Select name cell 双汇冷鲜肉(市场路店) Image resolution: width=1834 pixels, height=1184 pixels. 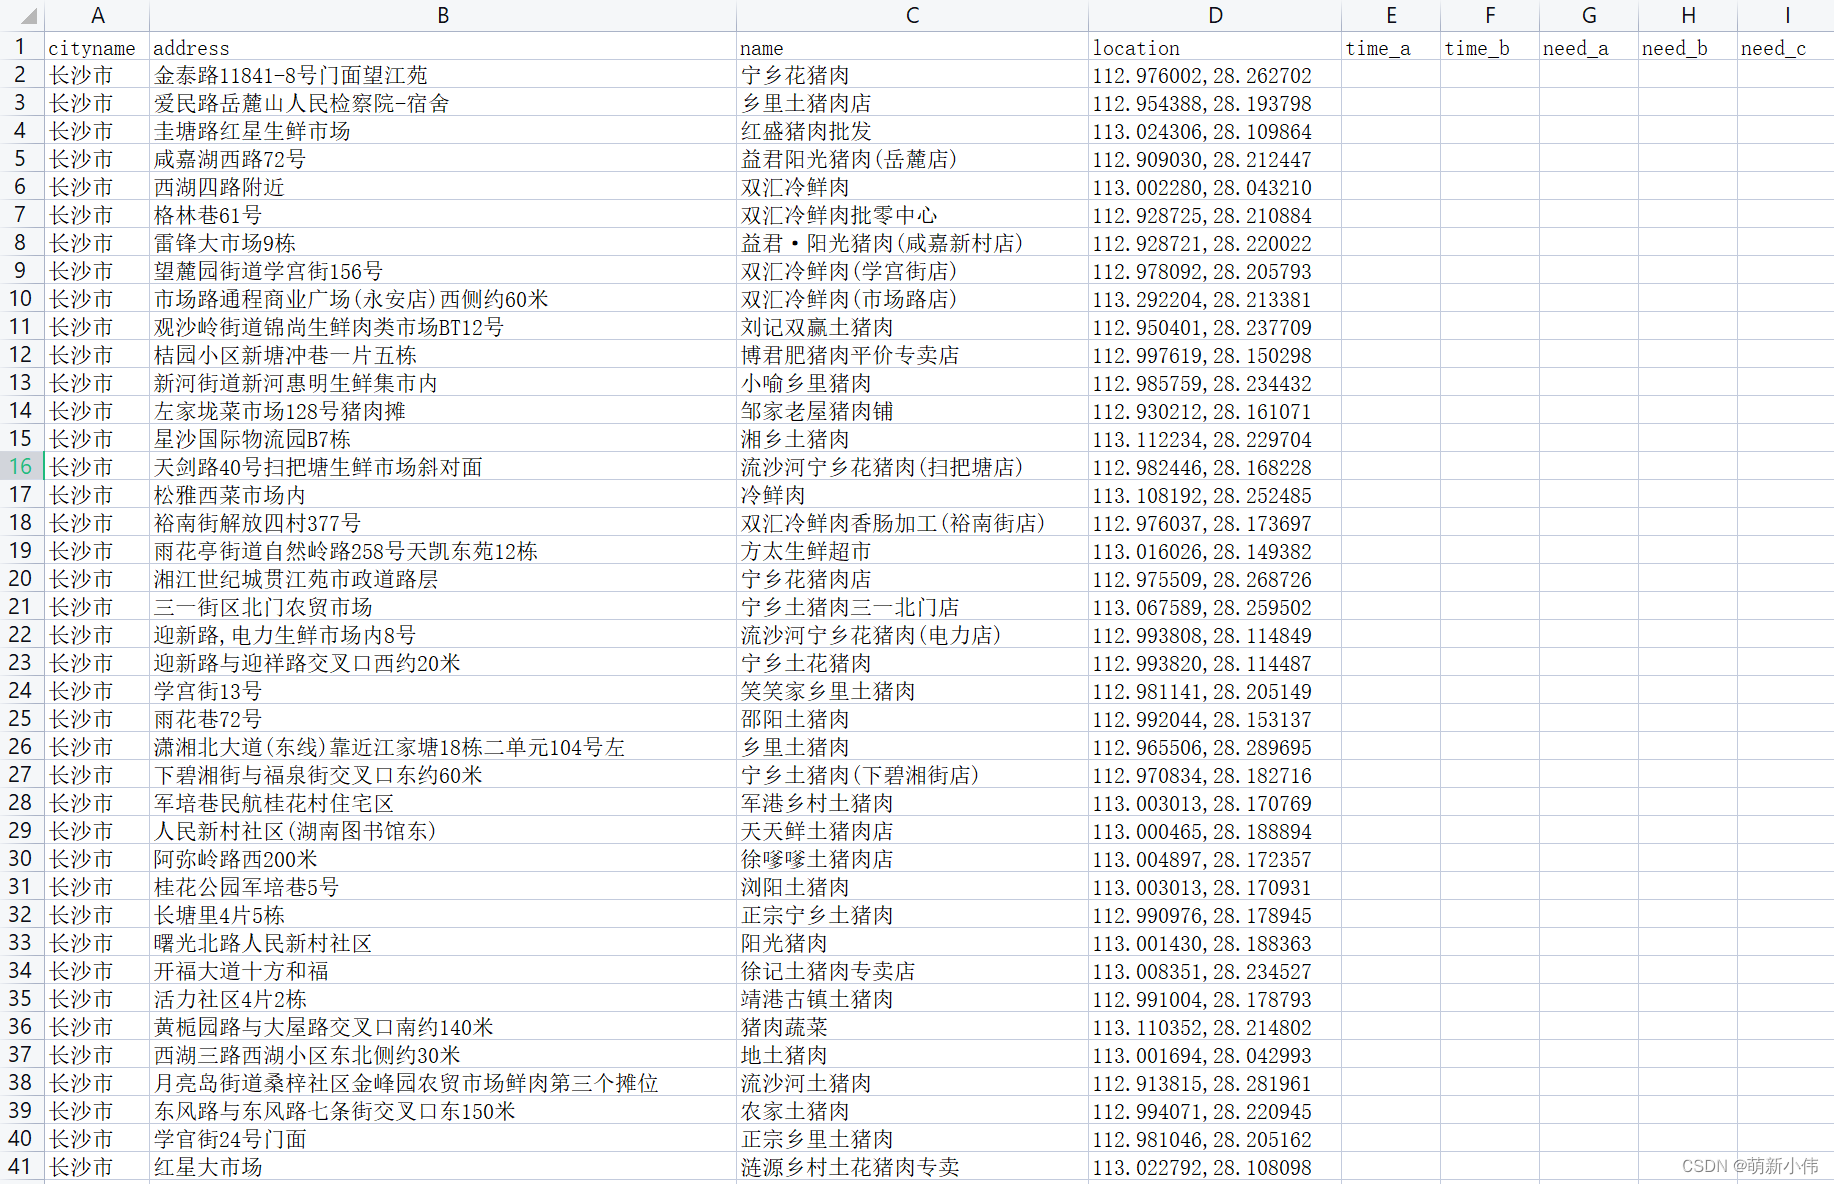[912, 299]
